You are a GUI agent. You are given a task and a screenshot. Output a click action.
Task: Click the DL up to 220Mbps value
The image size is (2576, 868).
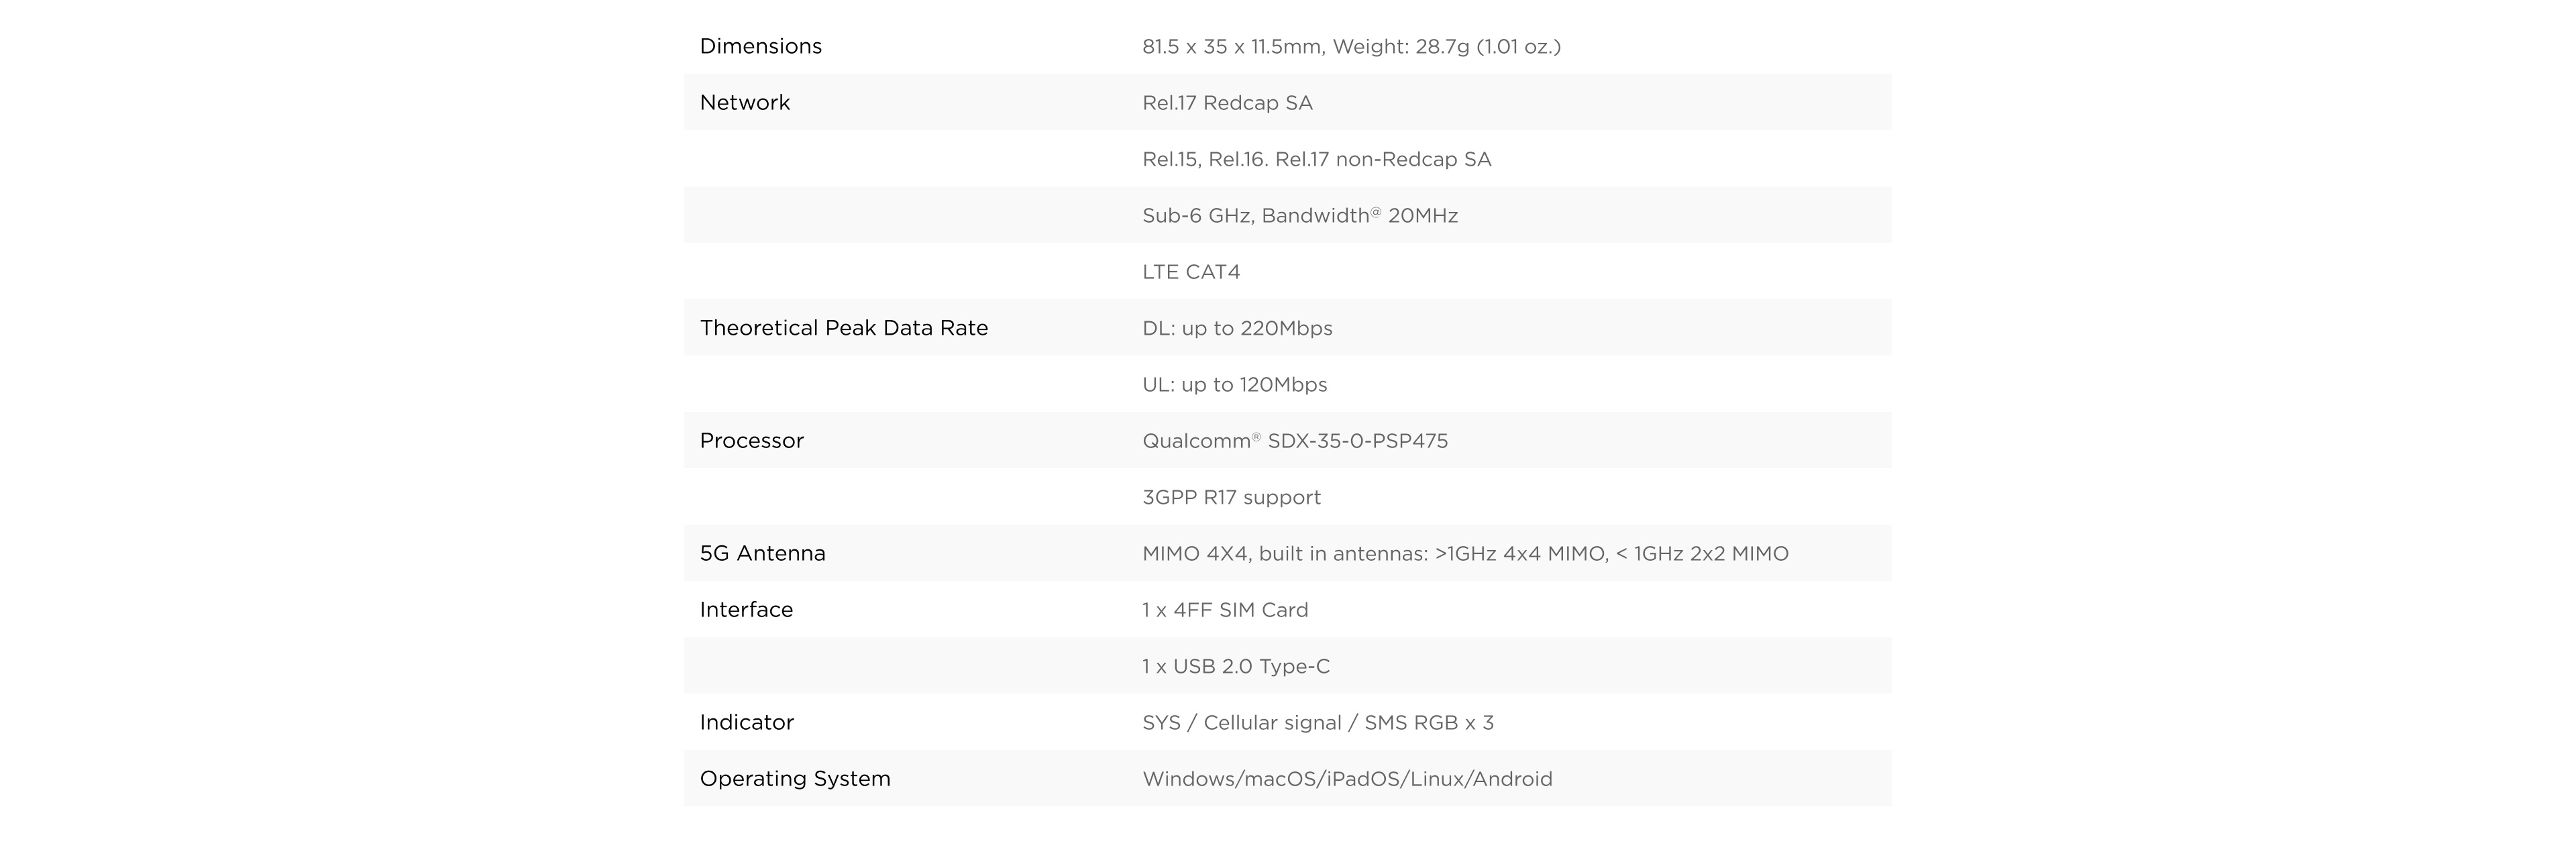1237,328
